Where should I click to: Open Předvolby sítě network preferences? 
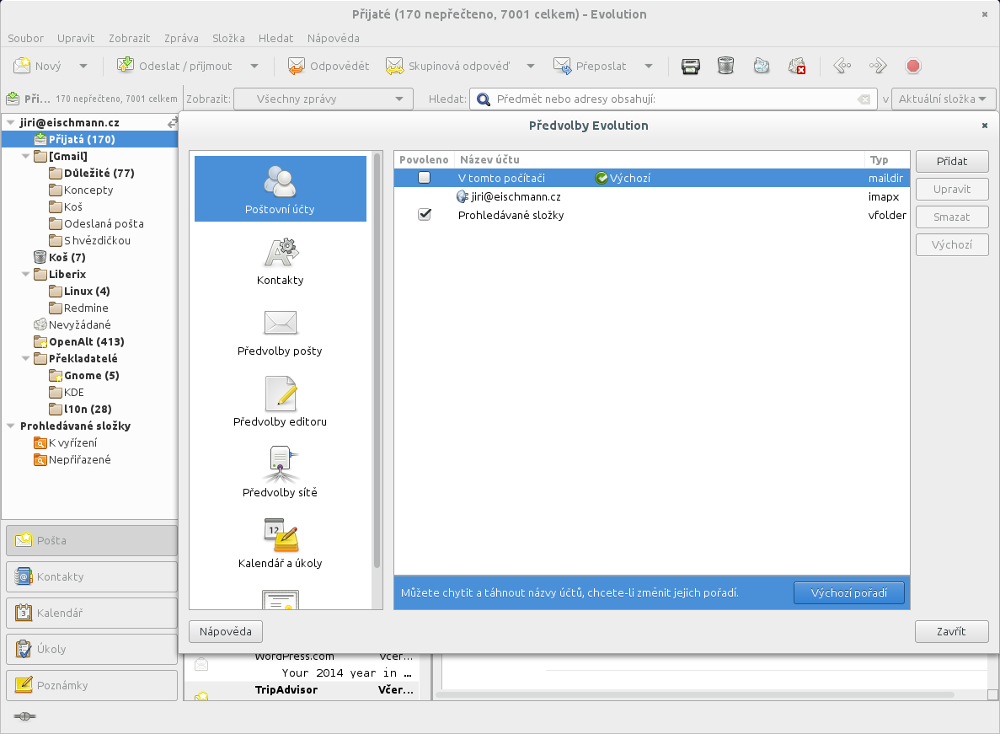(x=280, y=473)
